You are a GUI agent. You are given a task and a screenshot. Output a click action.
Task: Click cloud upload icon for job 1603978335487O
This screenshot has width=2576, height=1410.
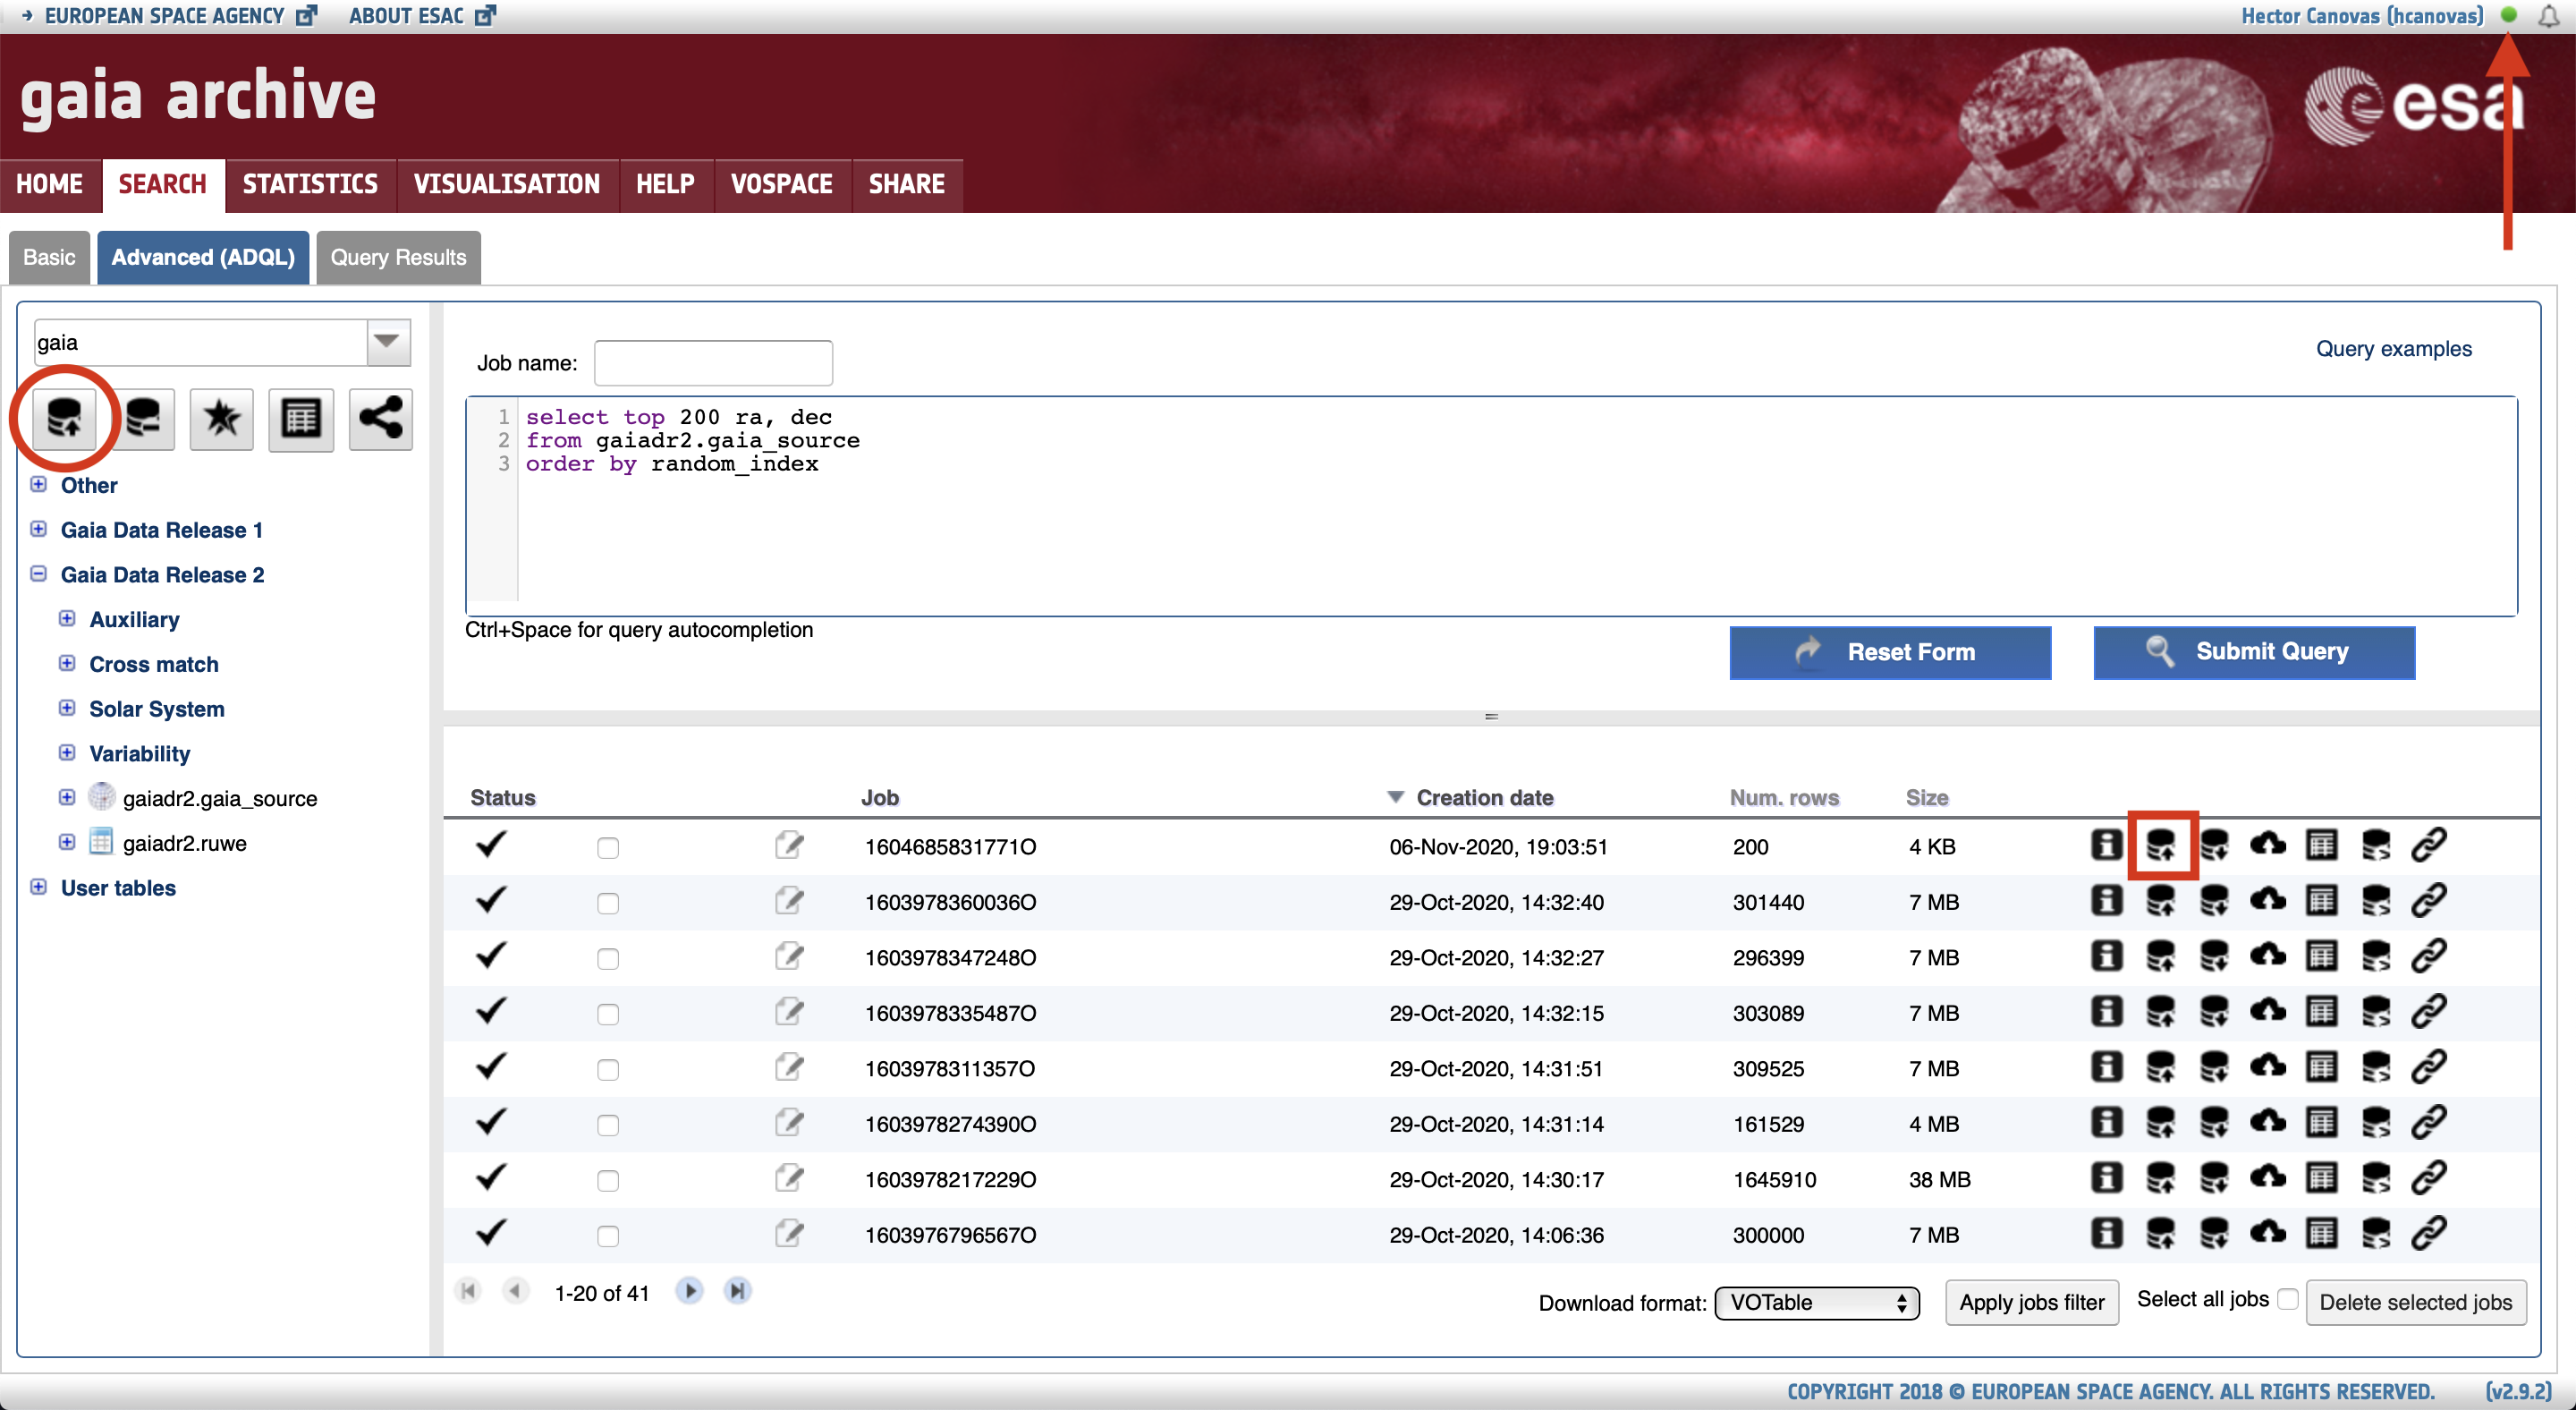coord(2268,1012)
